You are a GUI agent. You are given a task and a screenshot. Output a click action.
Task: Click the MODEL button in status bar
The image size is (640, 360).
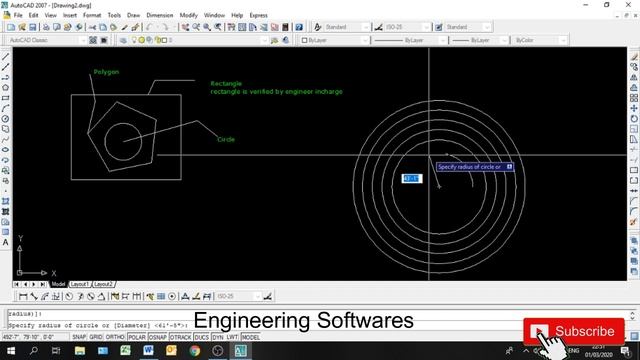pyautogui.click(x=251, y=337)
